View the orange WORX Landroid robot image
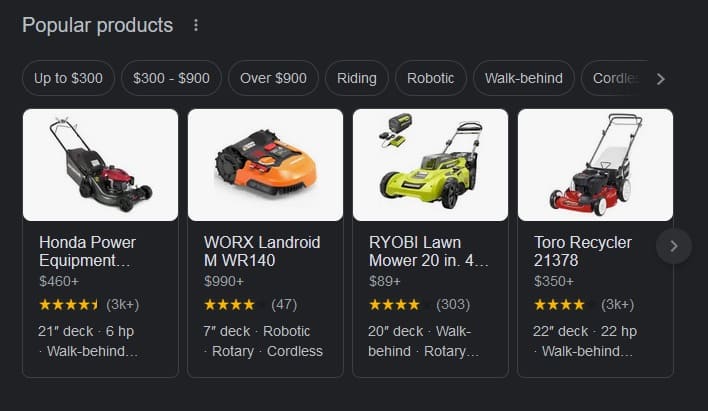Screen dimensions: 708x411 point(265,165)
